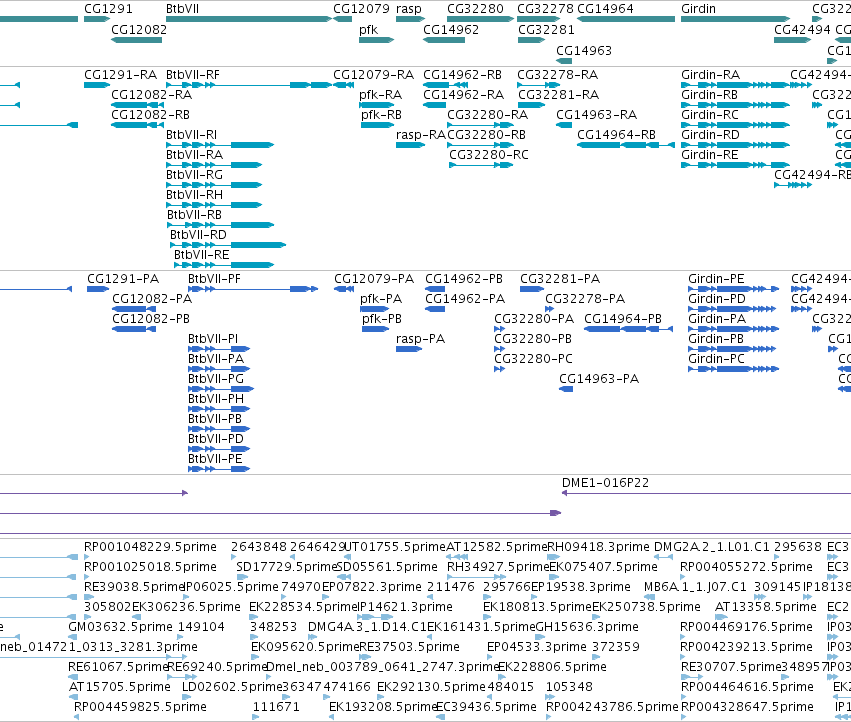Image resolution: width=851 pixels, height=722 pixels.
Task: Click the BtbVII-PG protein feature
Action: point(221,389)
